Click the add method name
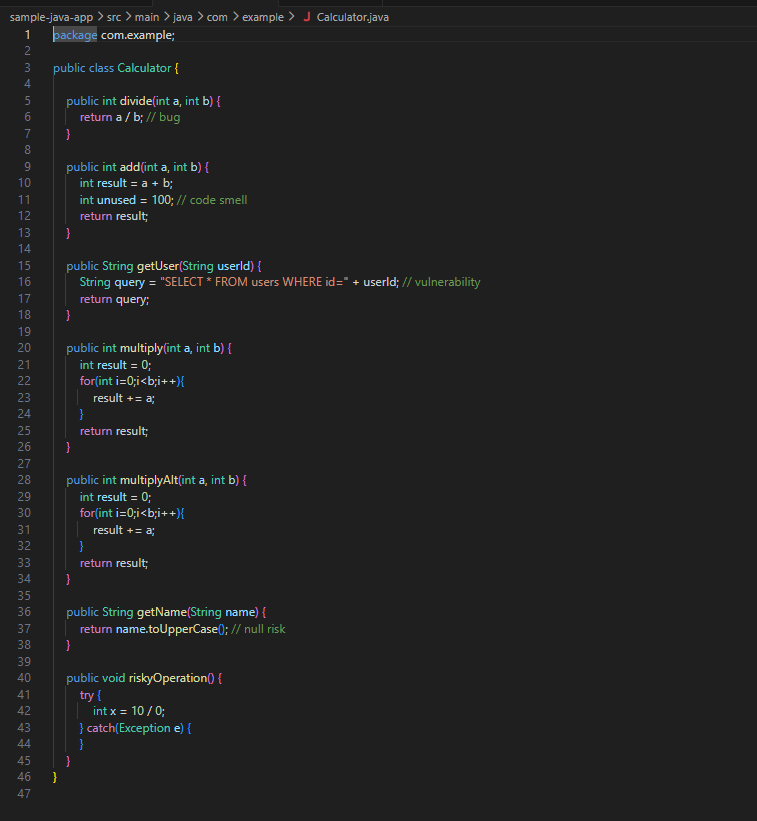Screen dimensions: 757x821 click(130, 167)
